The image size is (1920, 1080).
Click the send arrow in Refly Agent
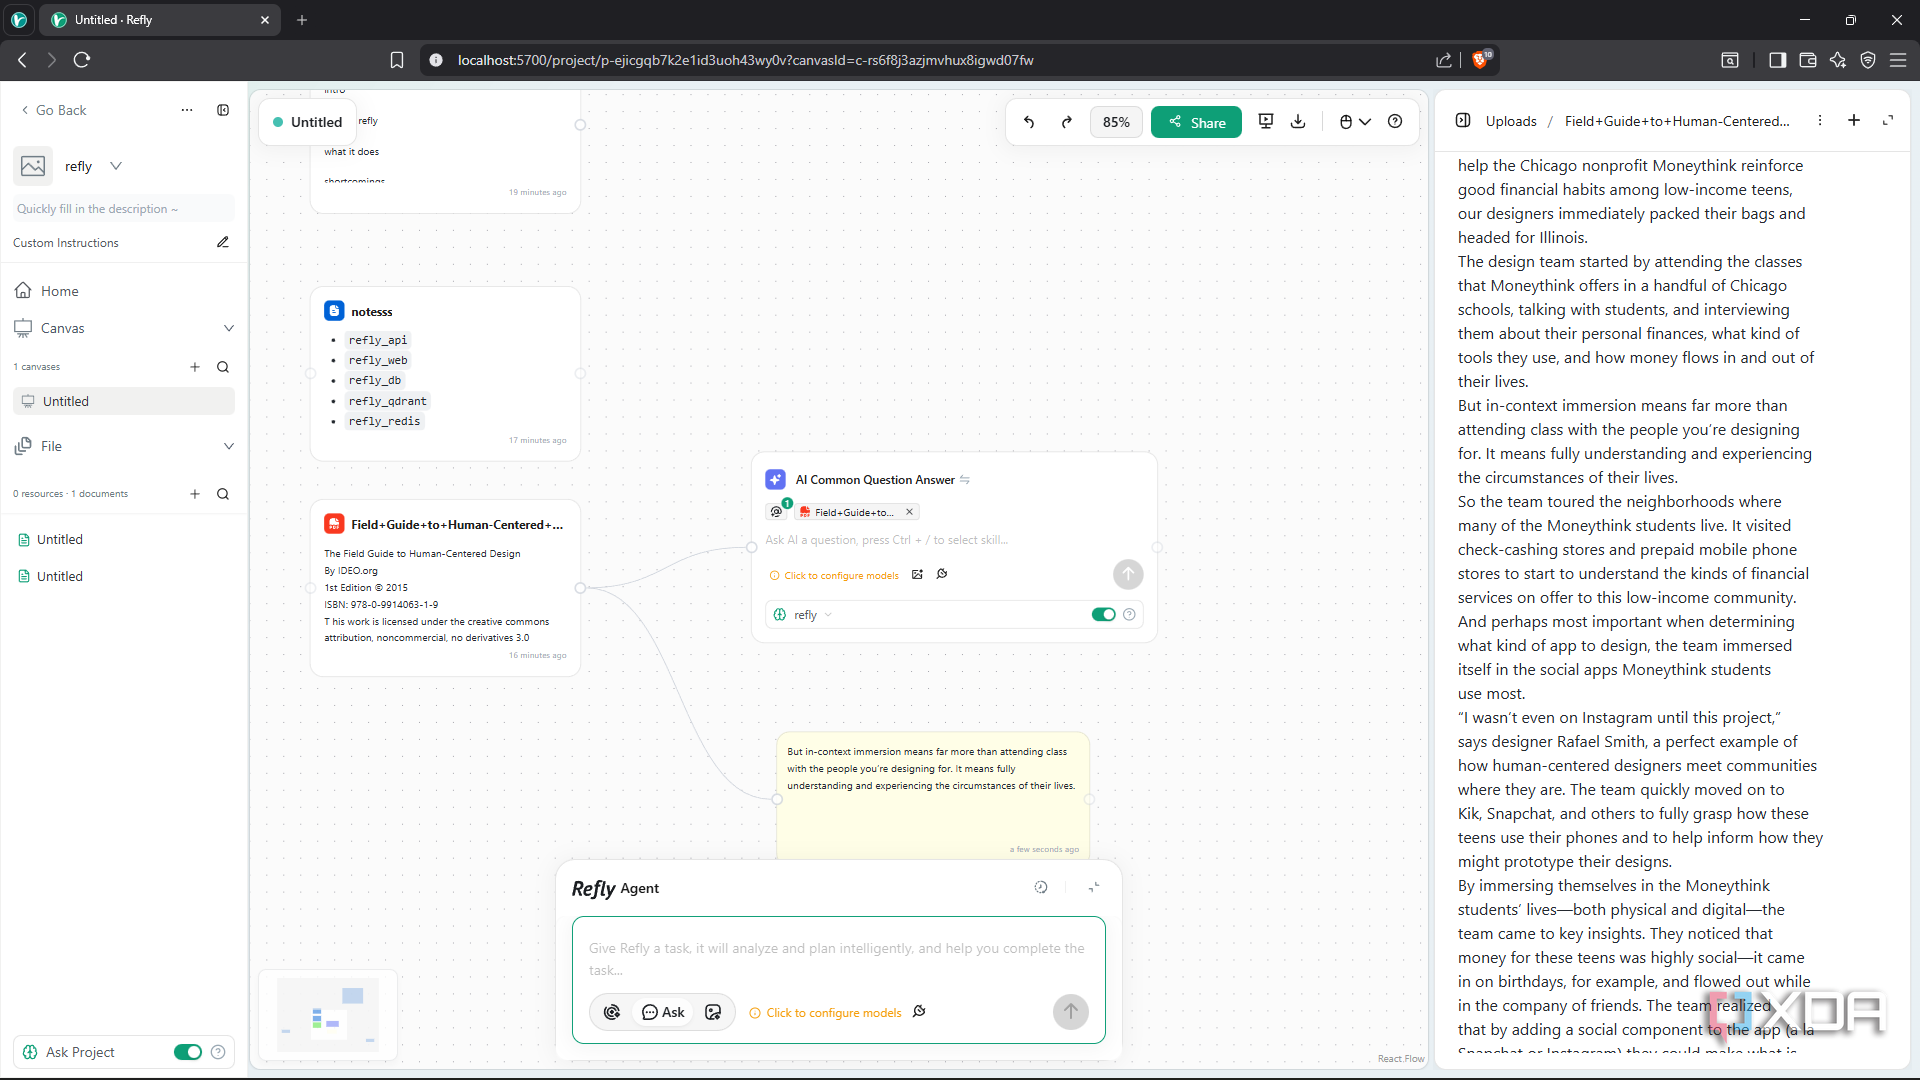tap(1070, 1011)
